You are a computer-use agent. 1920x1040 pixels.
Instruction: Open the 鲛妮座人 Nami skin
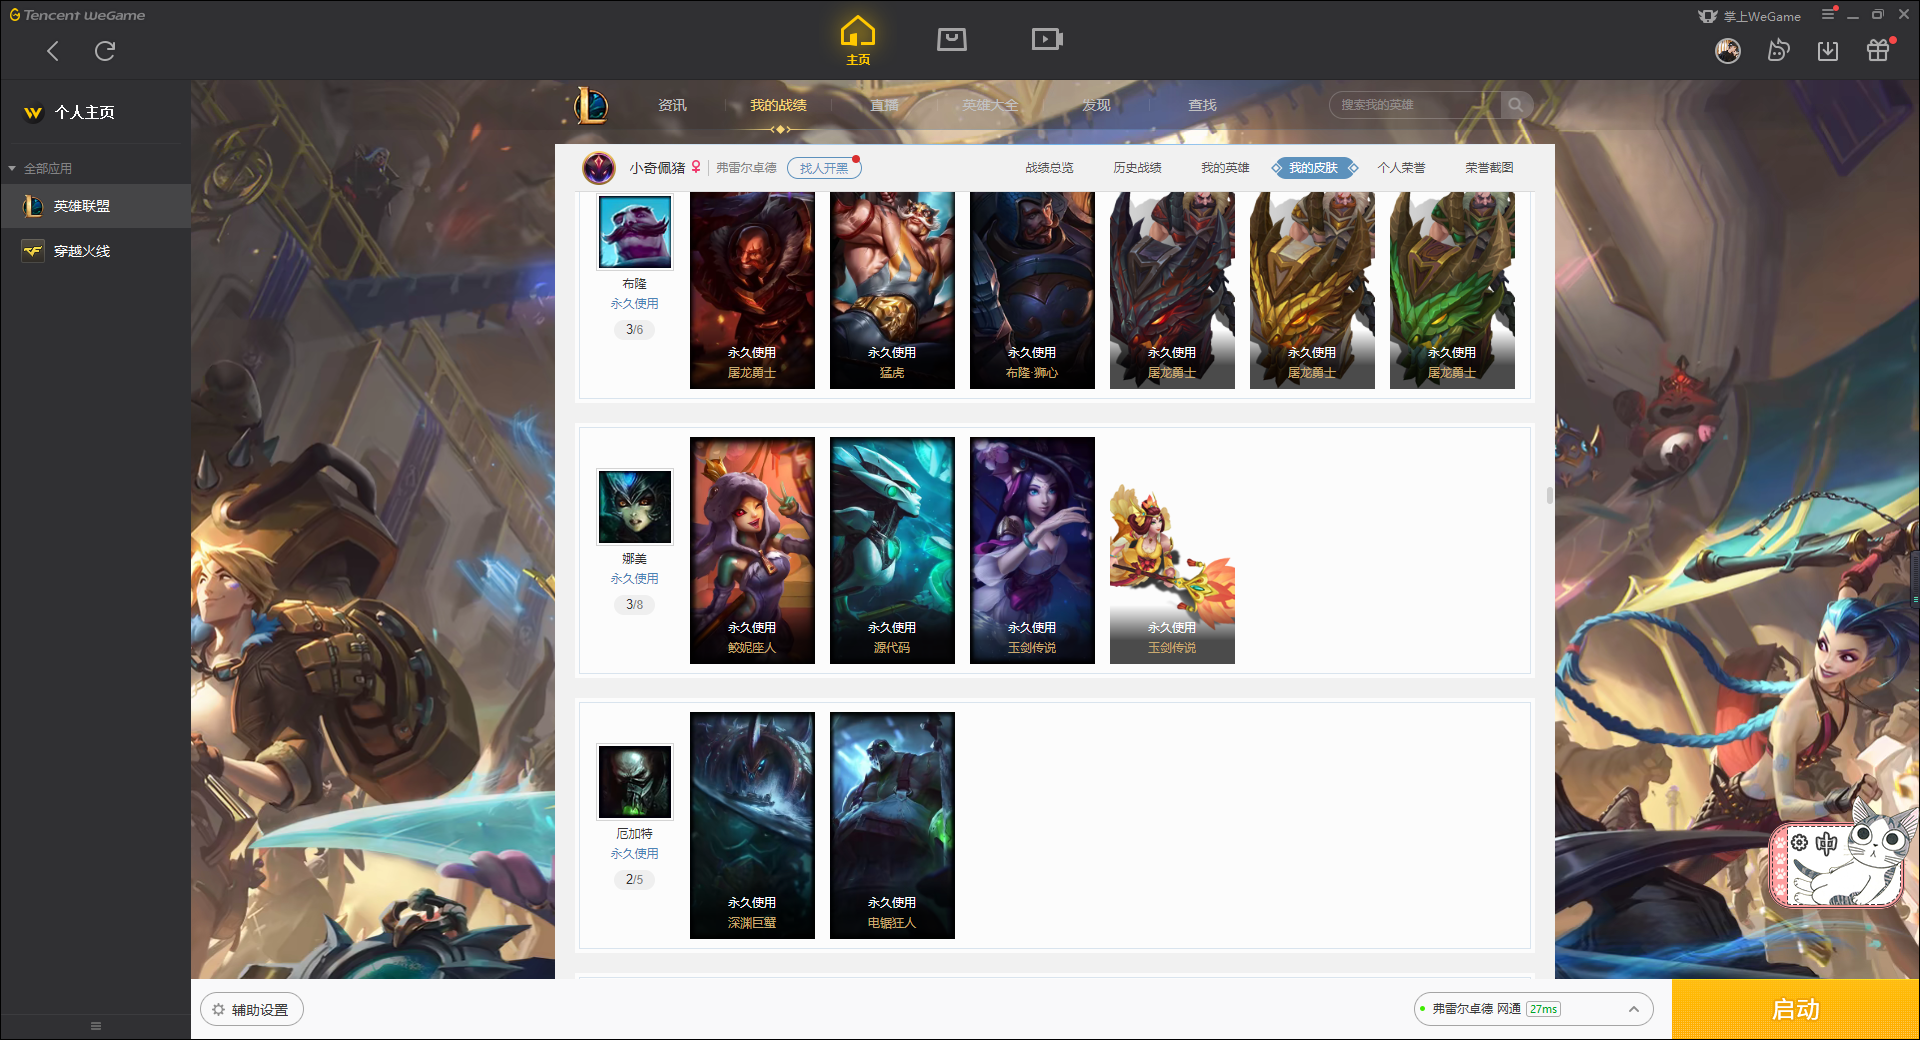pos(752,550)
